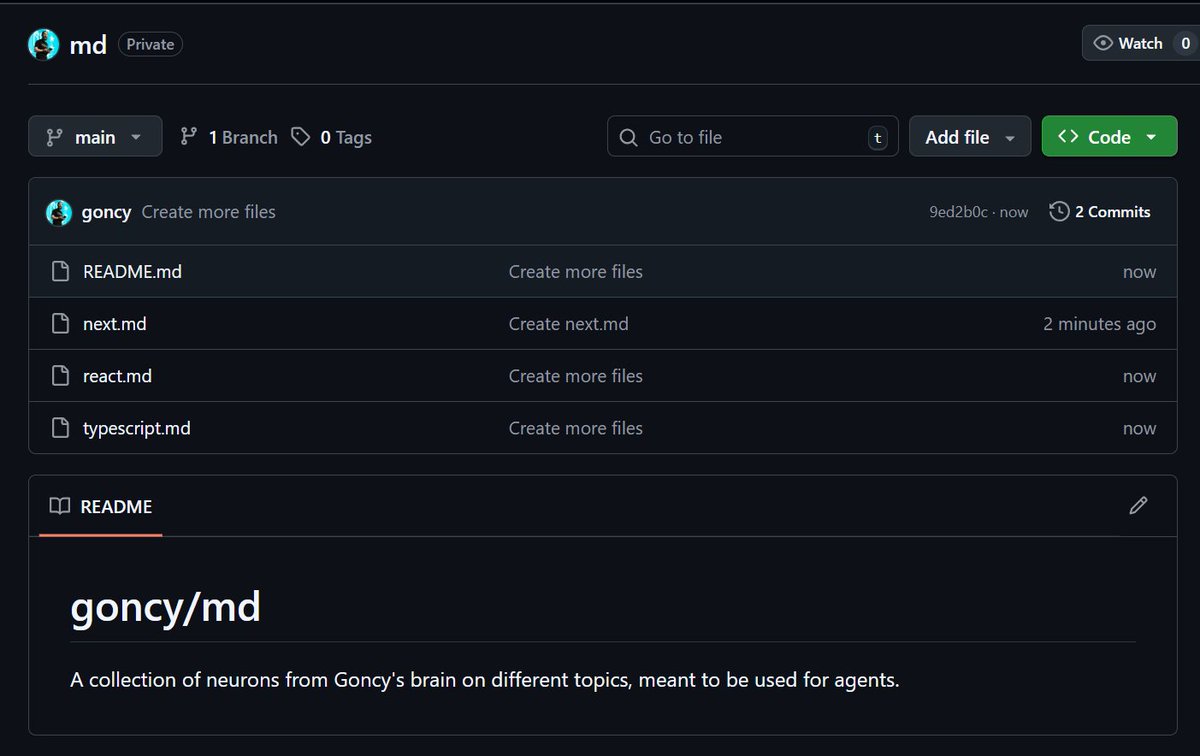Image resolution: width=1200 pixels, height=756 pixels.
Task: Open the md repository name link
Action: (88, 45)
